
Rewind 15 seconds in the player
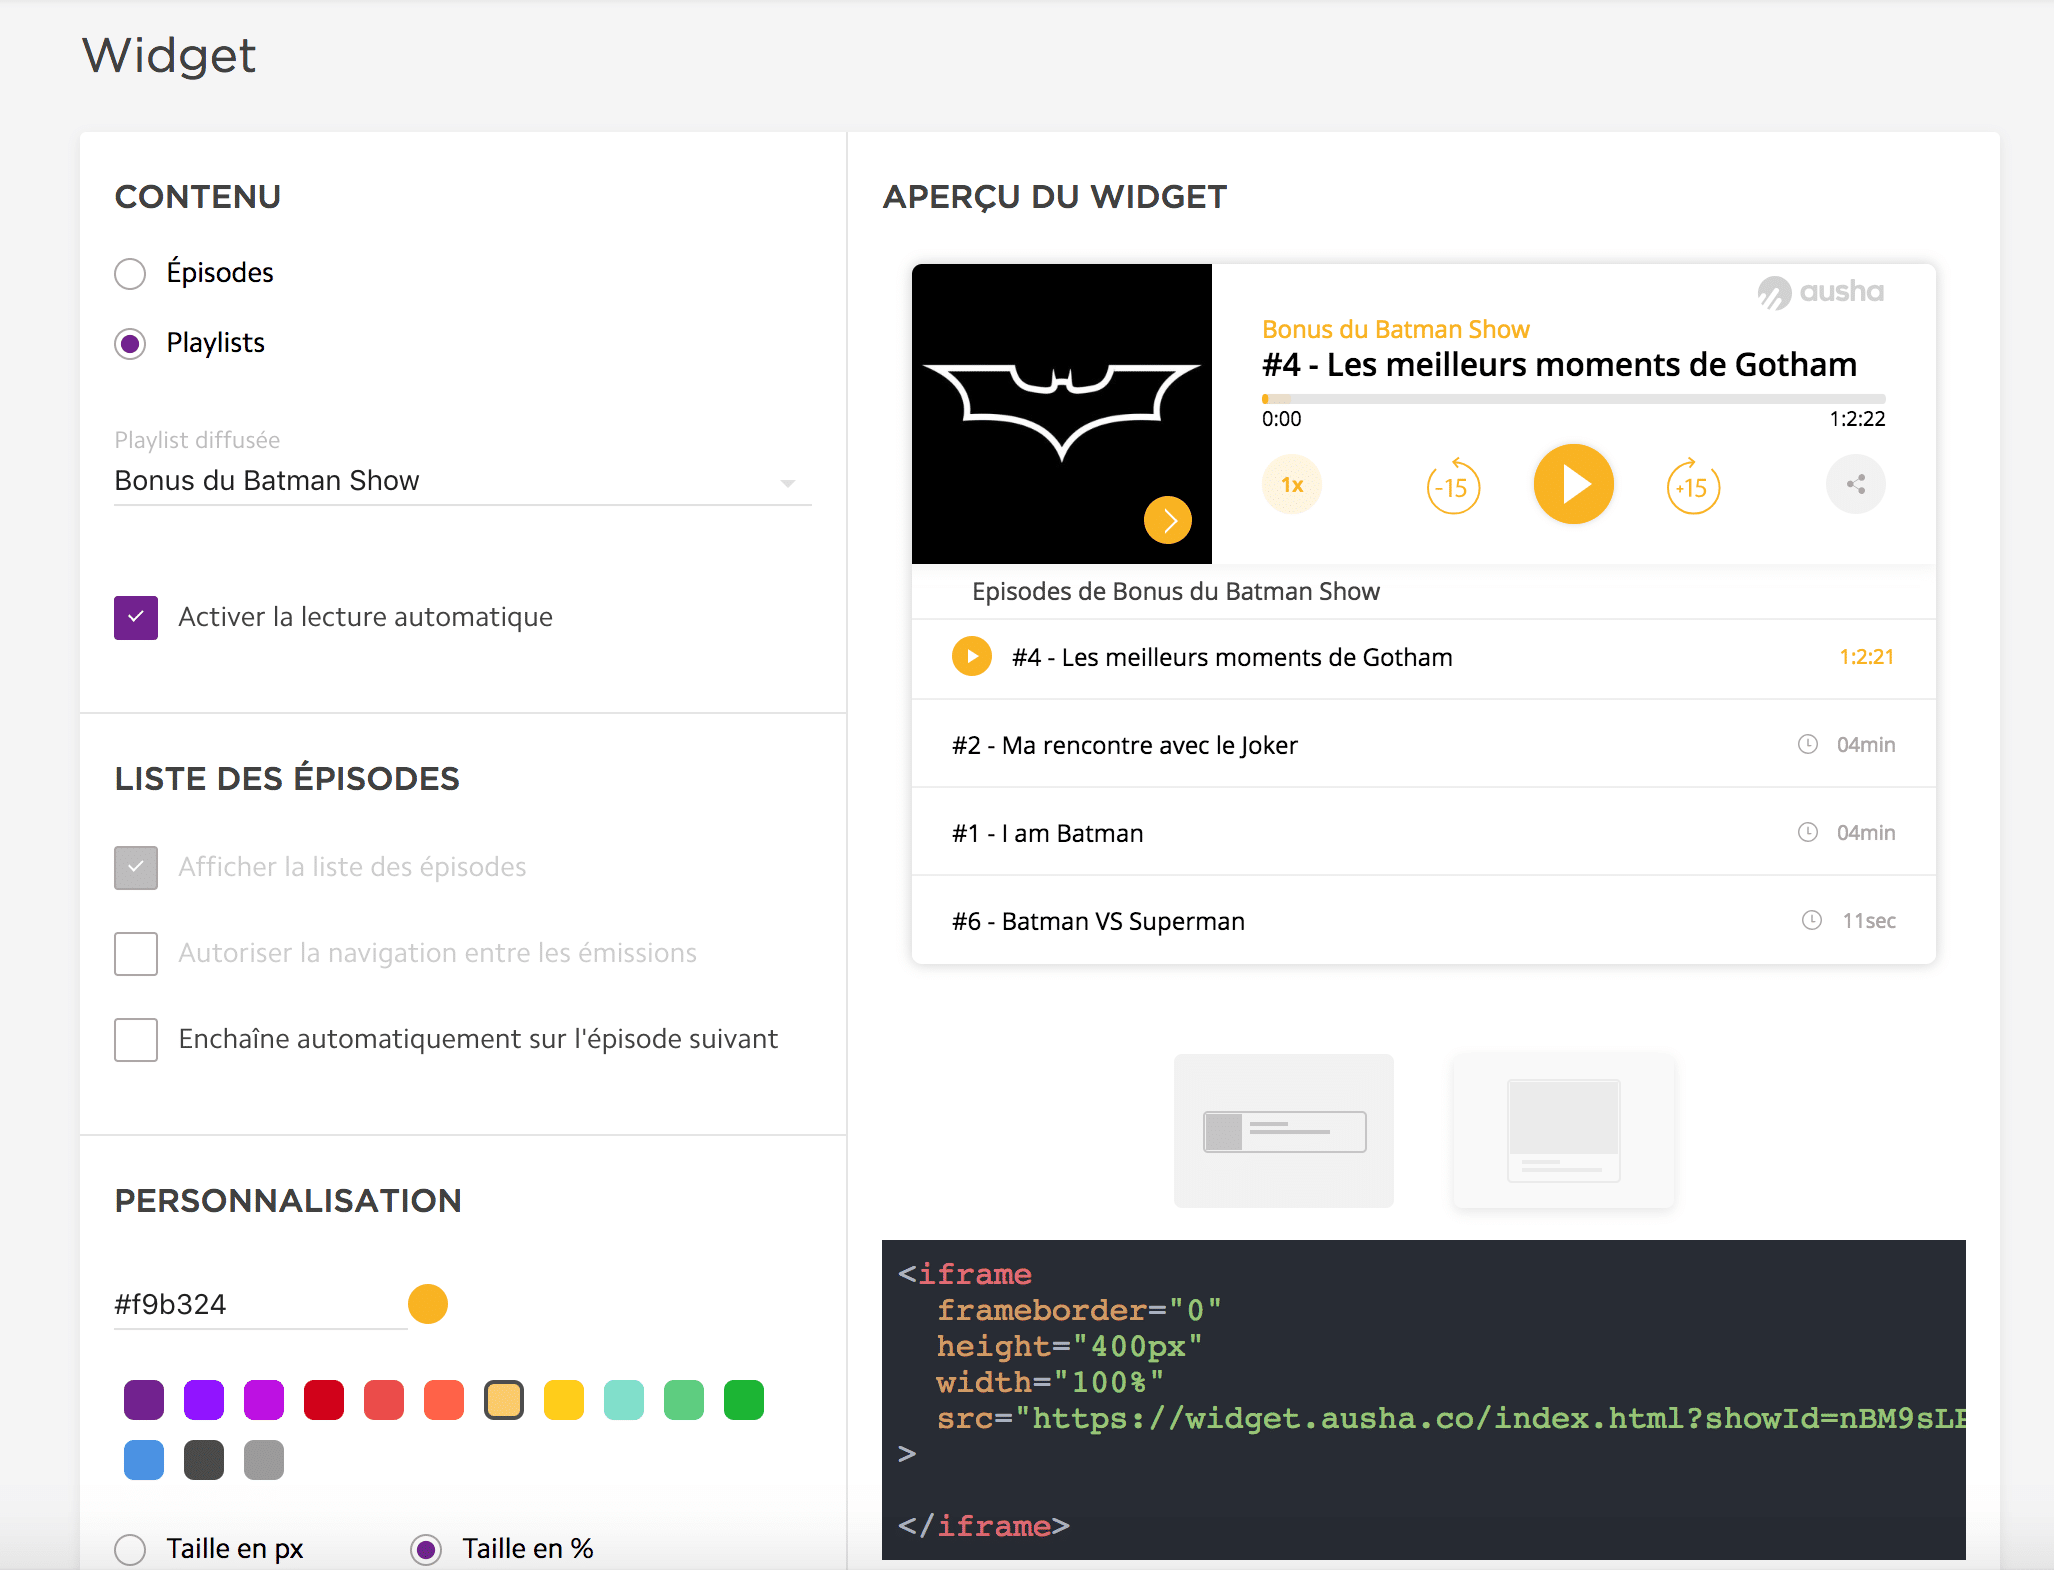[x=1453, y=487]
